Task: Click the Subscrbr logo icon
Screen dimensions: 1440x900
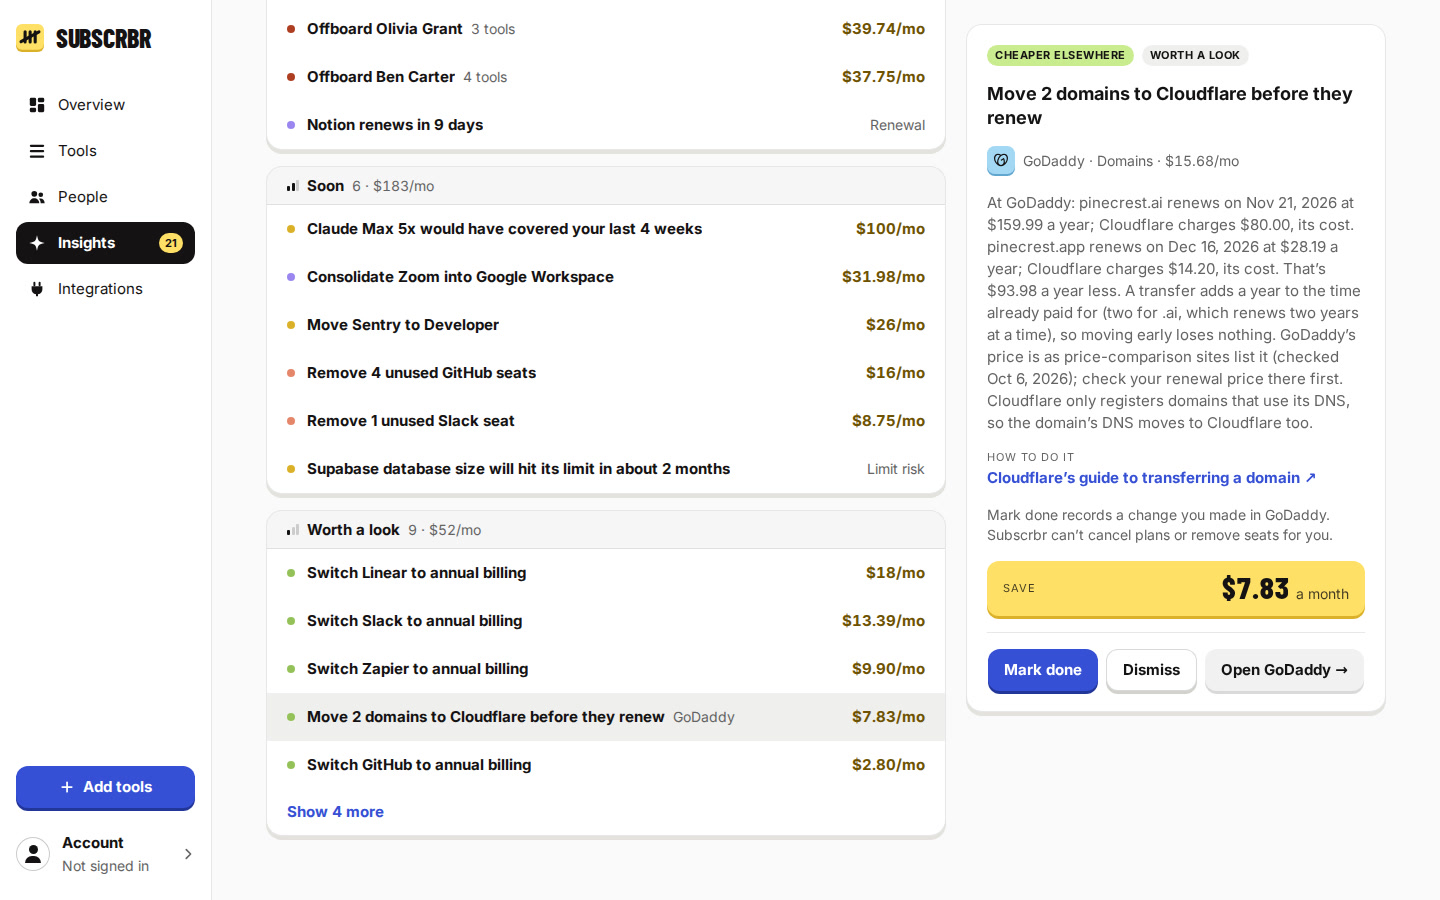Action: click(30, 38)
